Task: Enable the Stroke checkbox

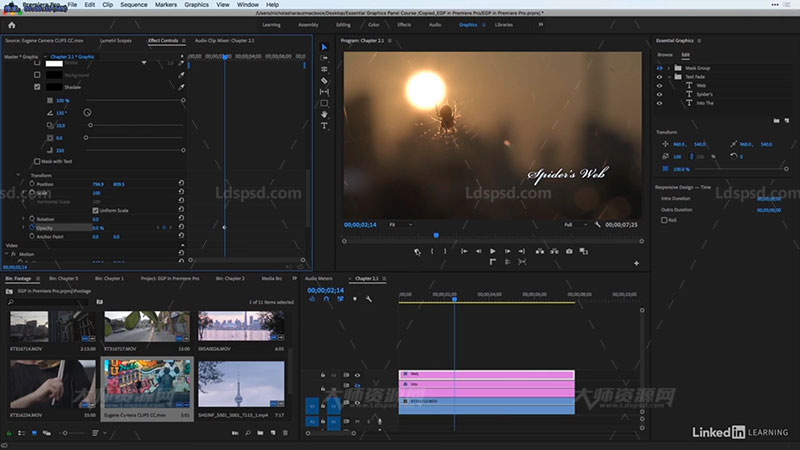Action: pos(37,63)
